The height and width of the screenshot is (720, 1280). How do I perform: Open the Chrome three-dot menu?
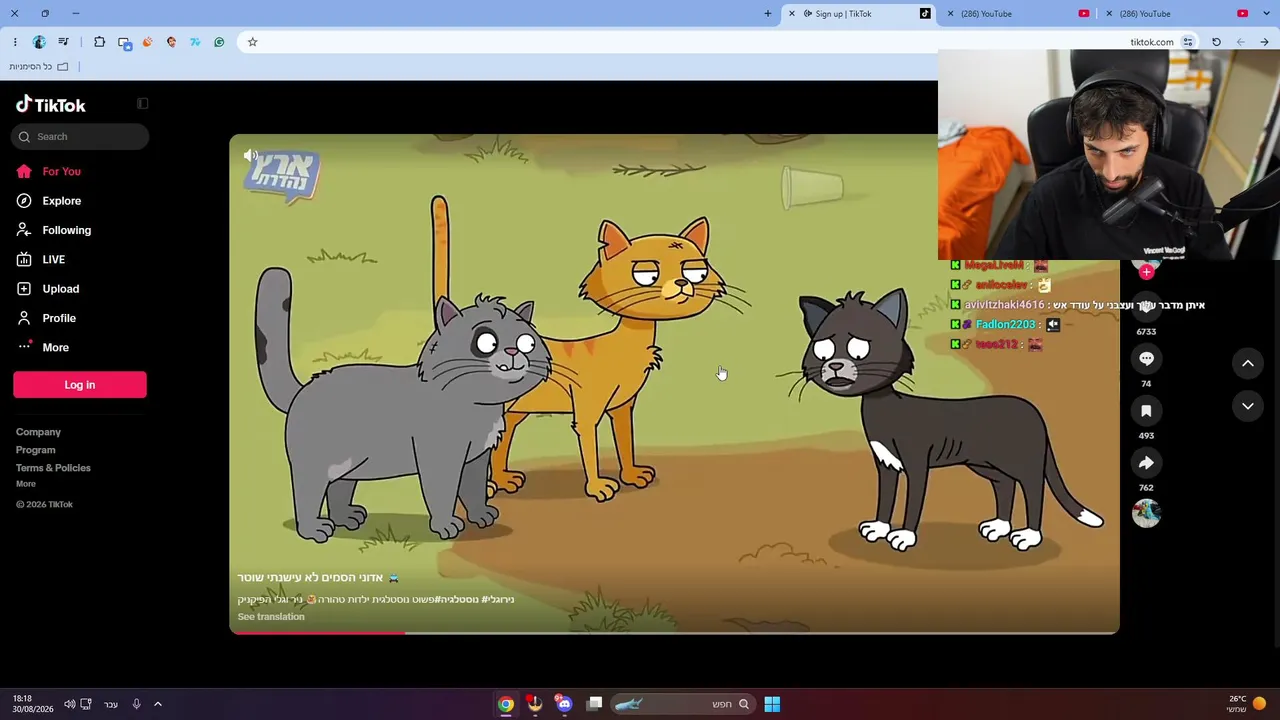[x=15, y=42]
